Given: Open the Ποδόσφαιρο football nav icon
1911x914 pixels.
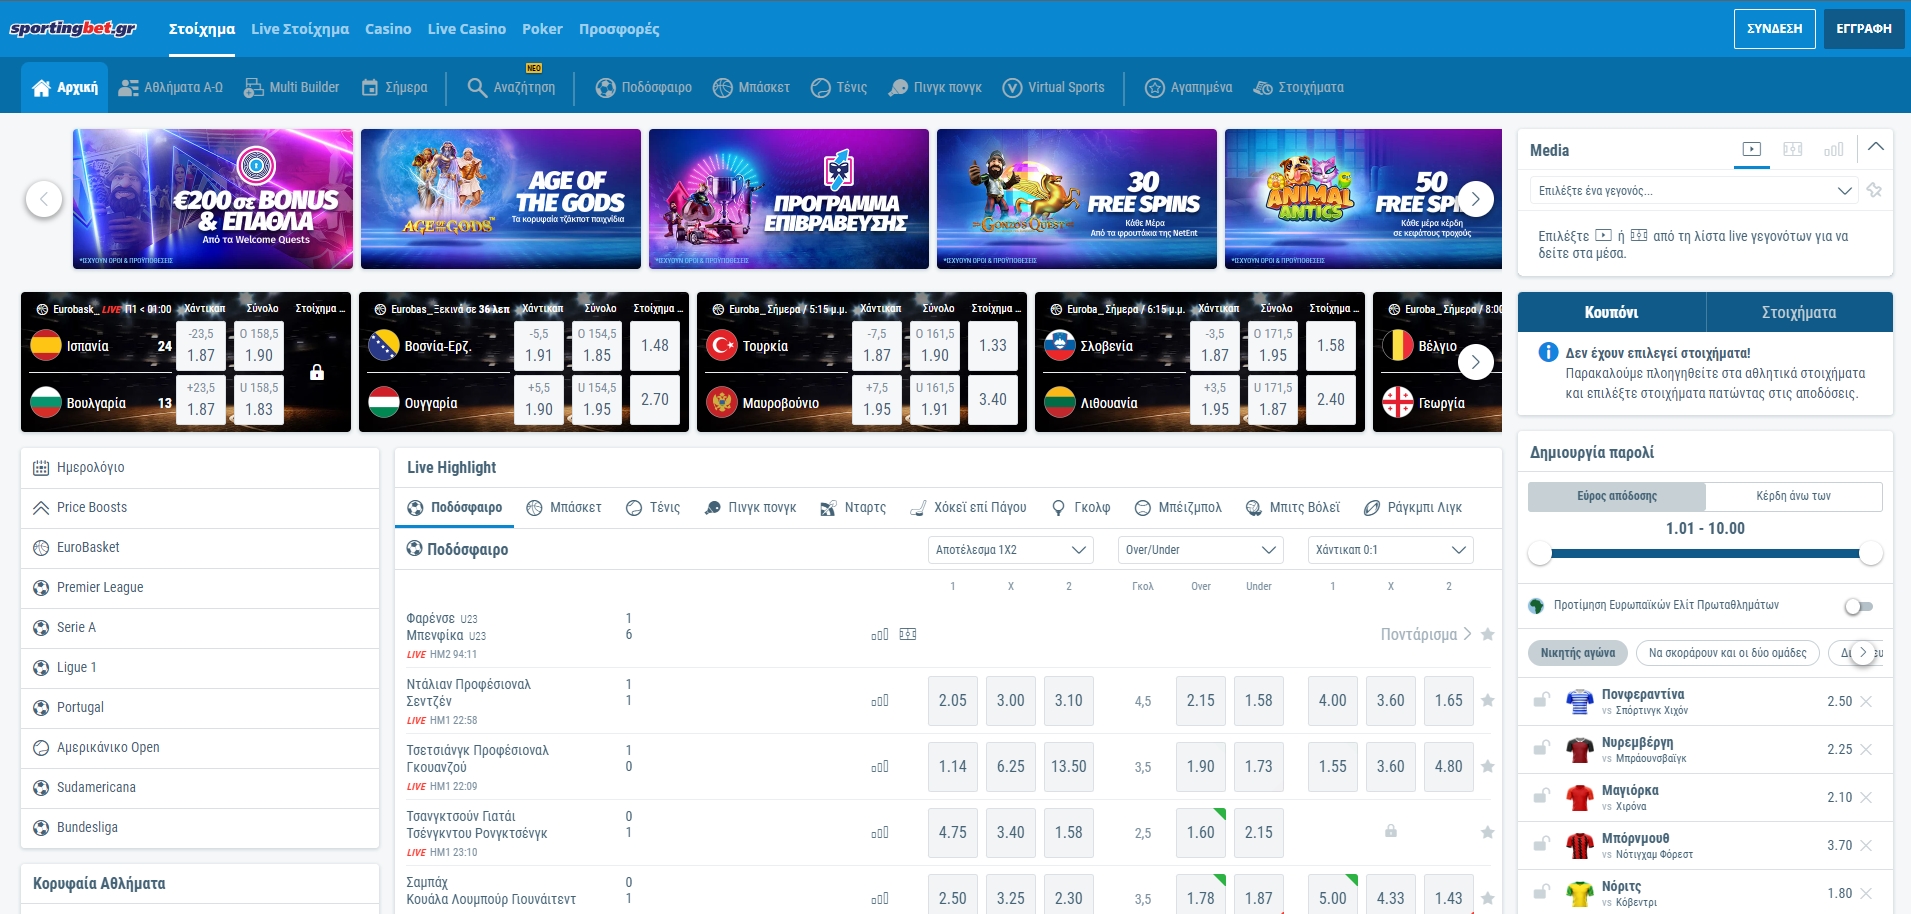Looking at the screenshot, I should pyautogui.click(x=605, y=88).
